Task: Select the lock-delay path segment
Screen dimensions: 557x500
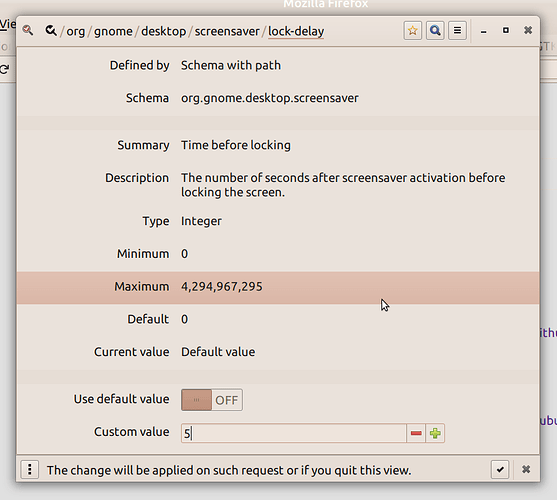Action: pos(296,31)
